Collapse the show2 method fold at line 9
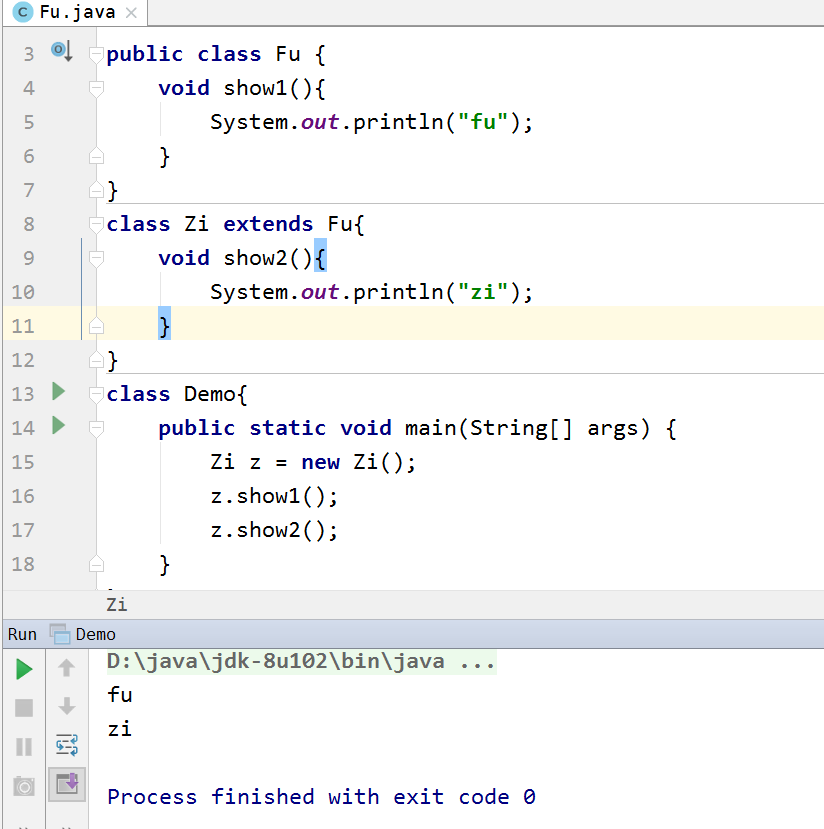The height and width of the screenshot is (829, 824). pyautogui.click(x=96, y=259)
